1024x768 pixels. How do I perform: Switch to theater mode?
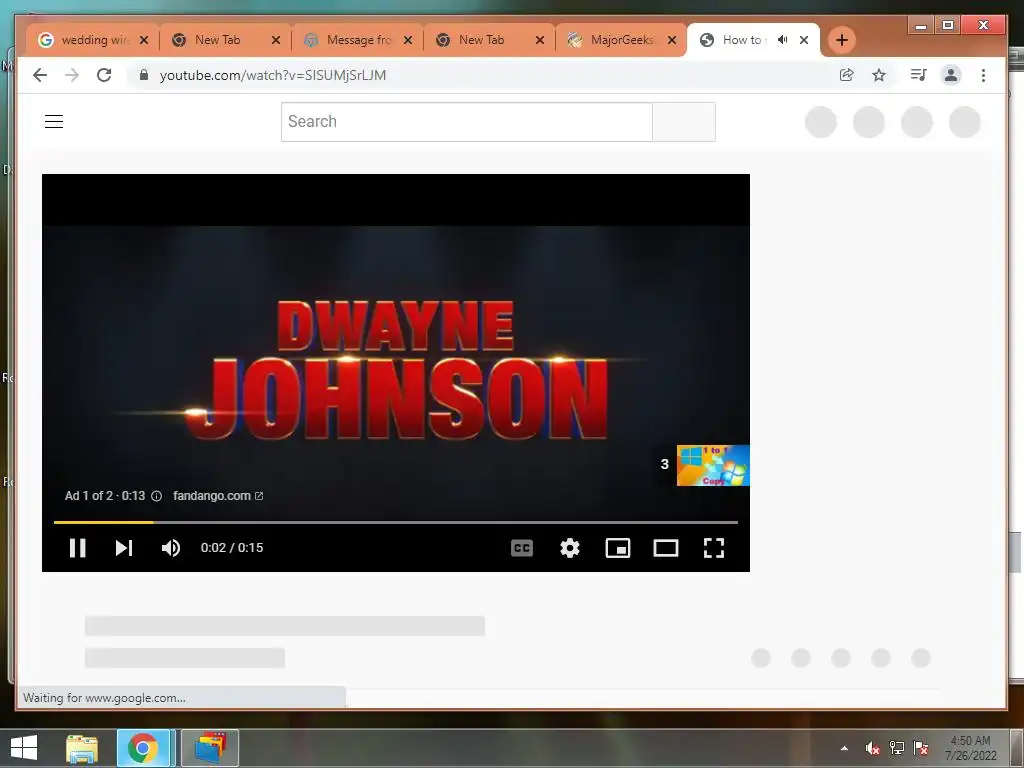click(x=665, y=548)
